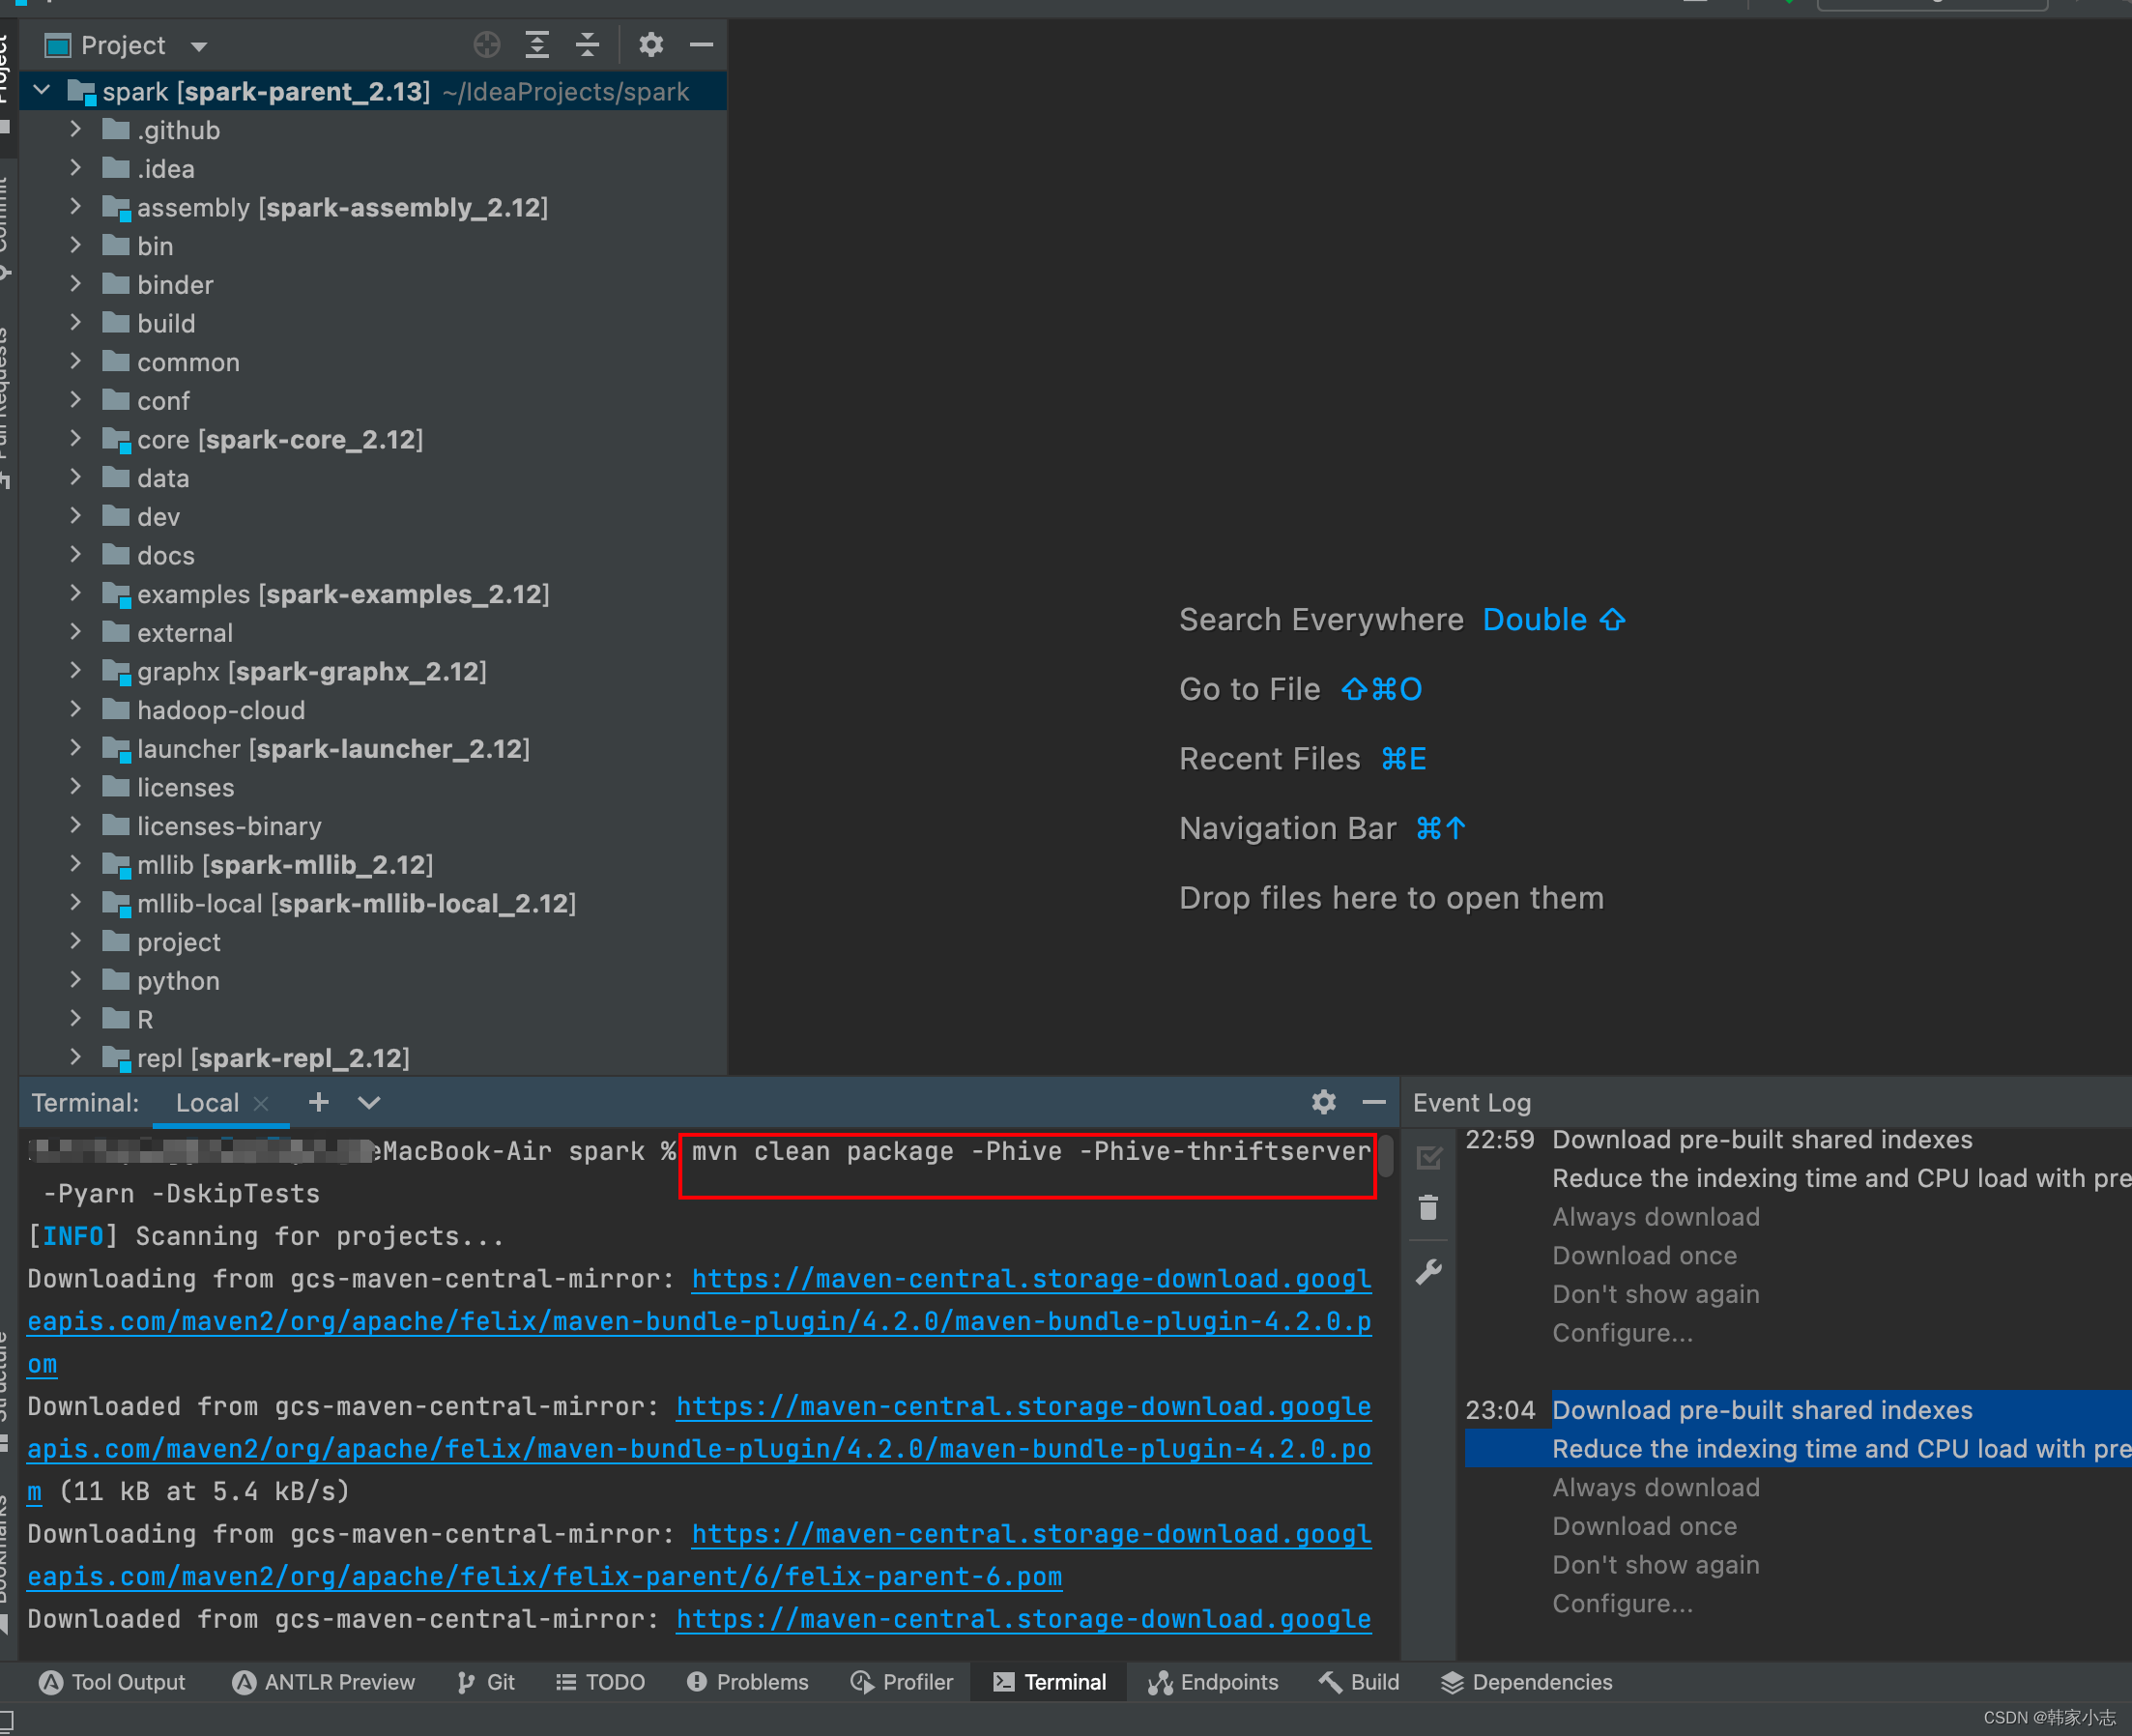The image size is (2132, 1736).
Task: Click the Collapse All icon in Project panel
Action: pyautogui.click(x=588, y=45)
